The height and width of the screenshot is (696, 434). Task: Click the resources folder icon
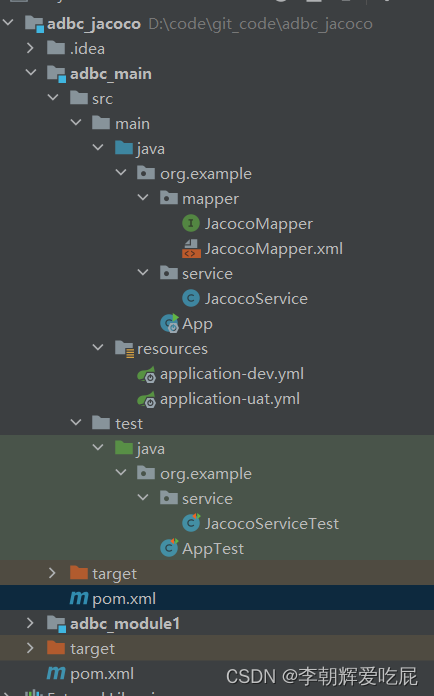tap(124, 348)
